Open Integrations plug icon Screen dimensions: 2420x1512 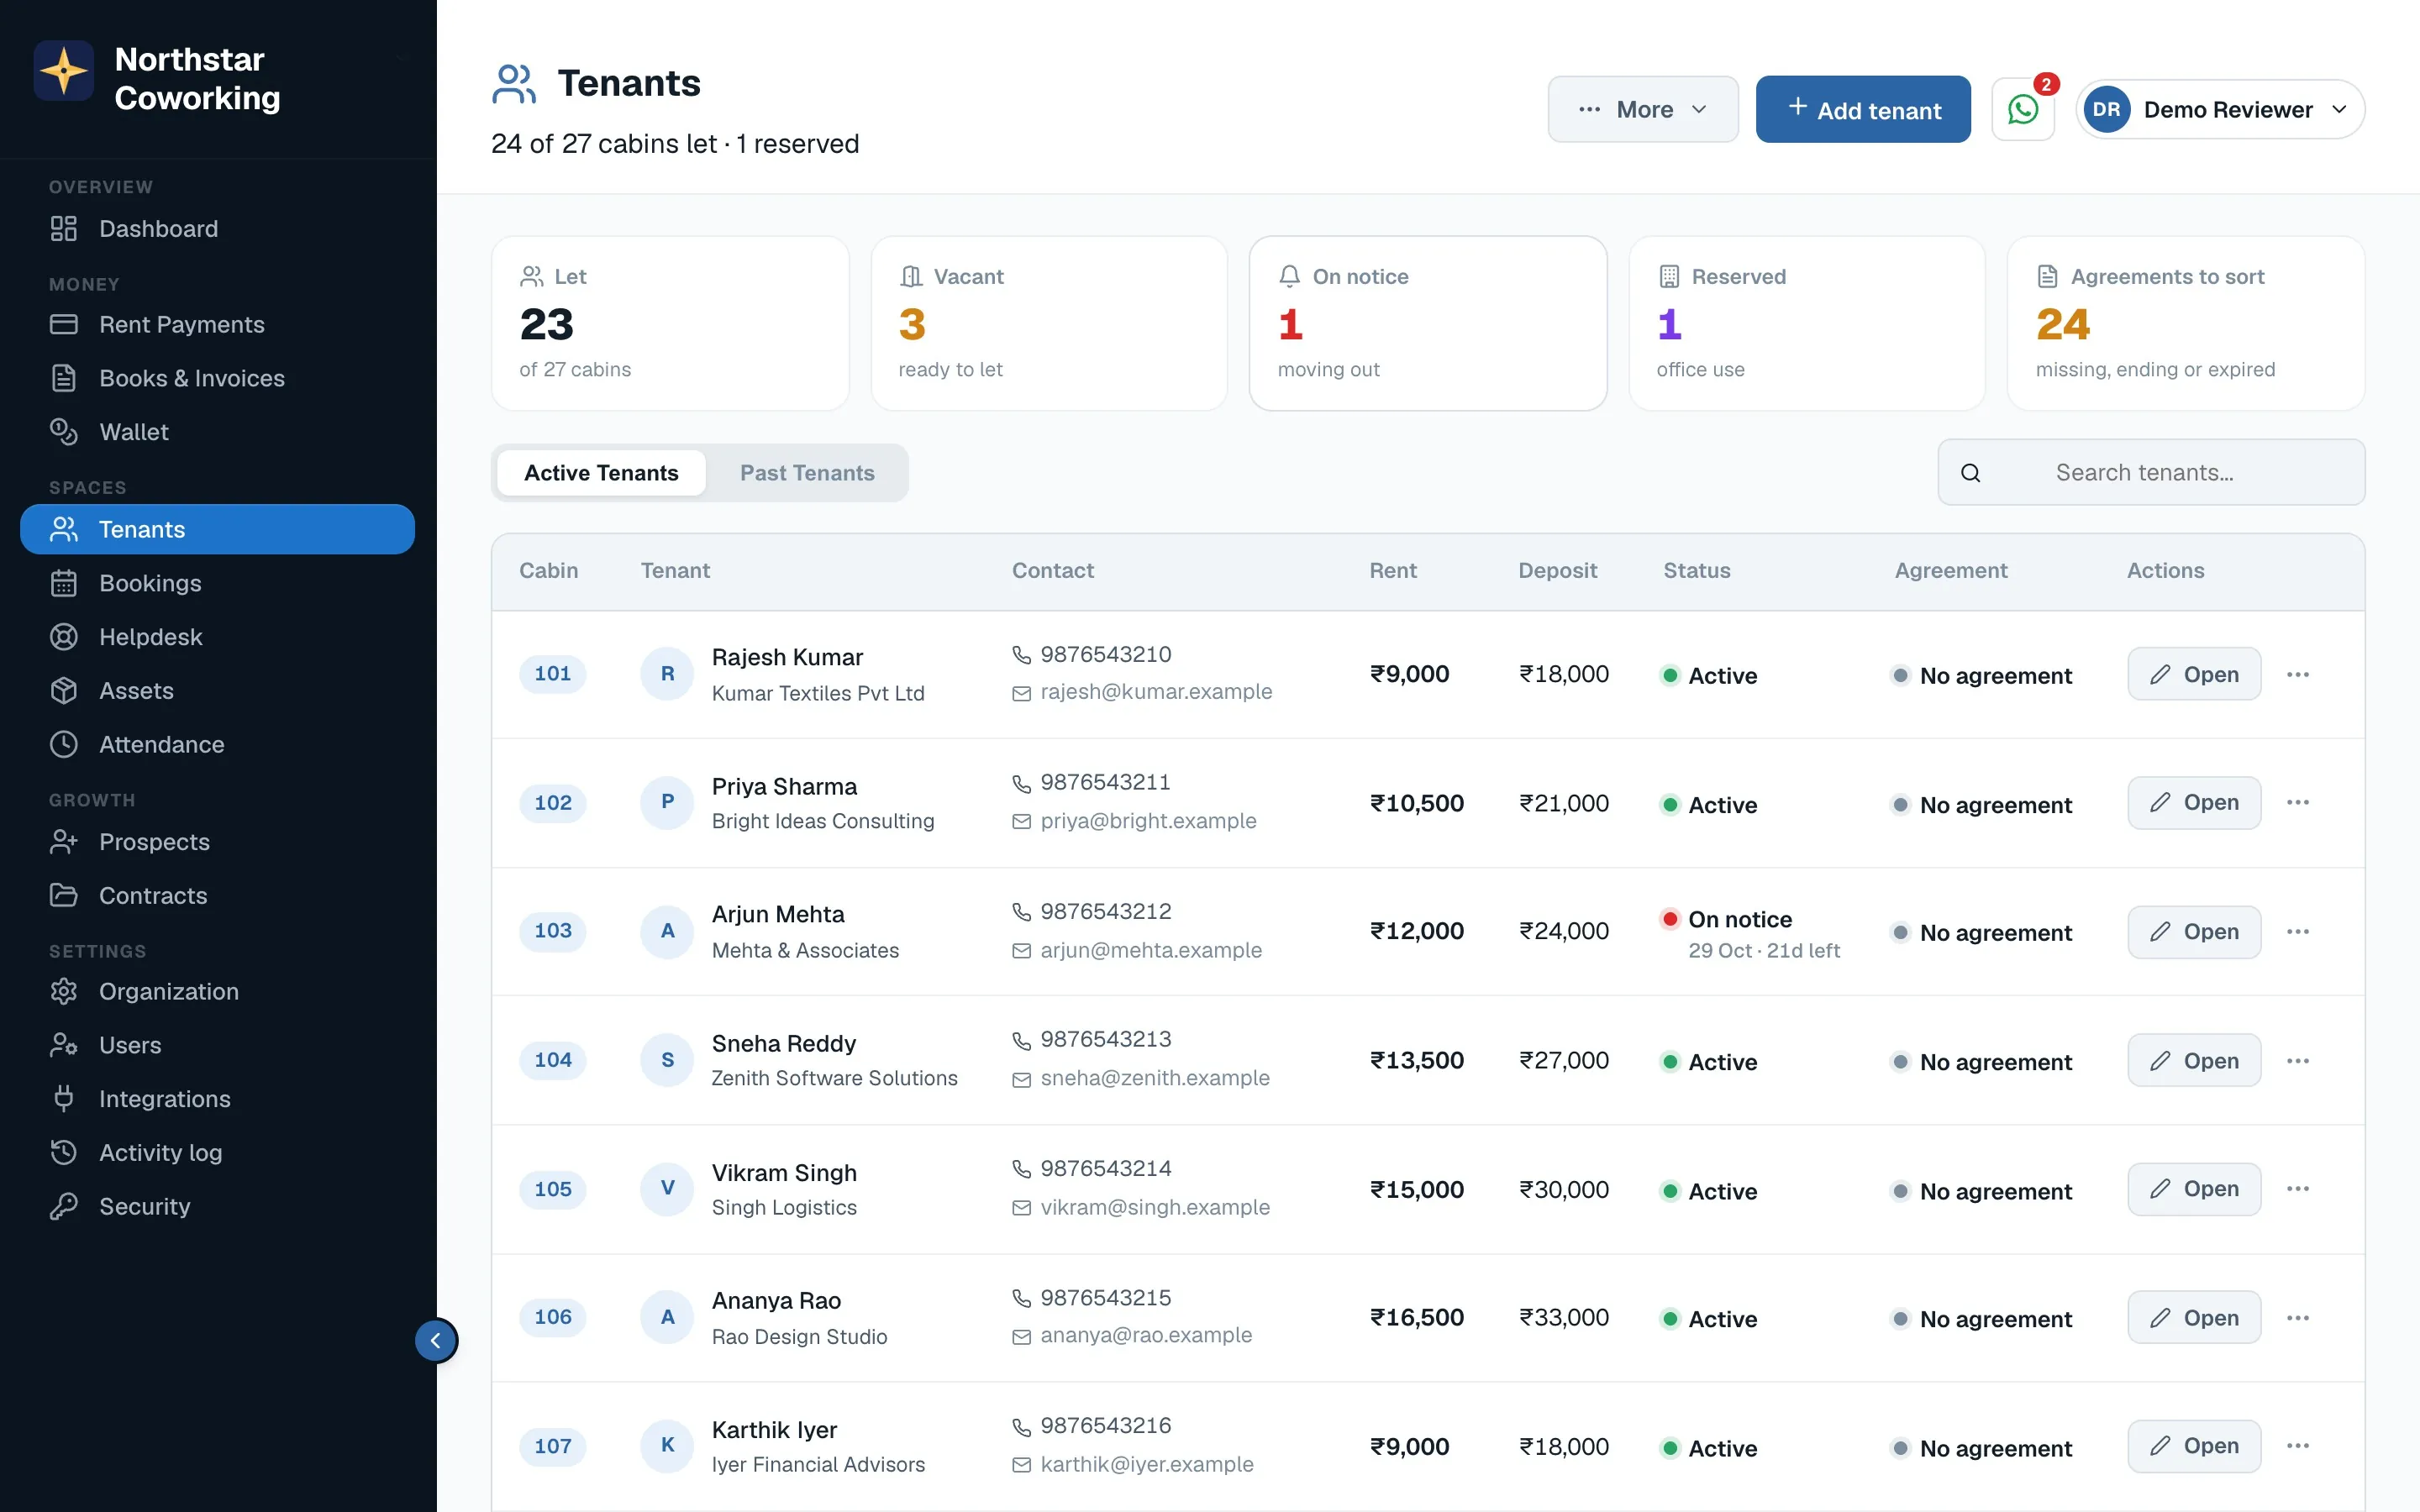[x=64, y=1099]
